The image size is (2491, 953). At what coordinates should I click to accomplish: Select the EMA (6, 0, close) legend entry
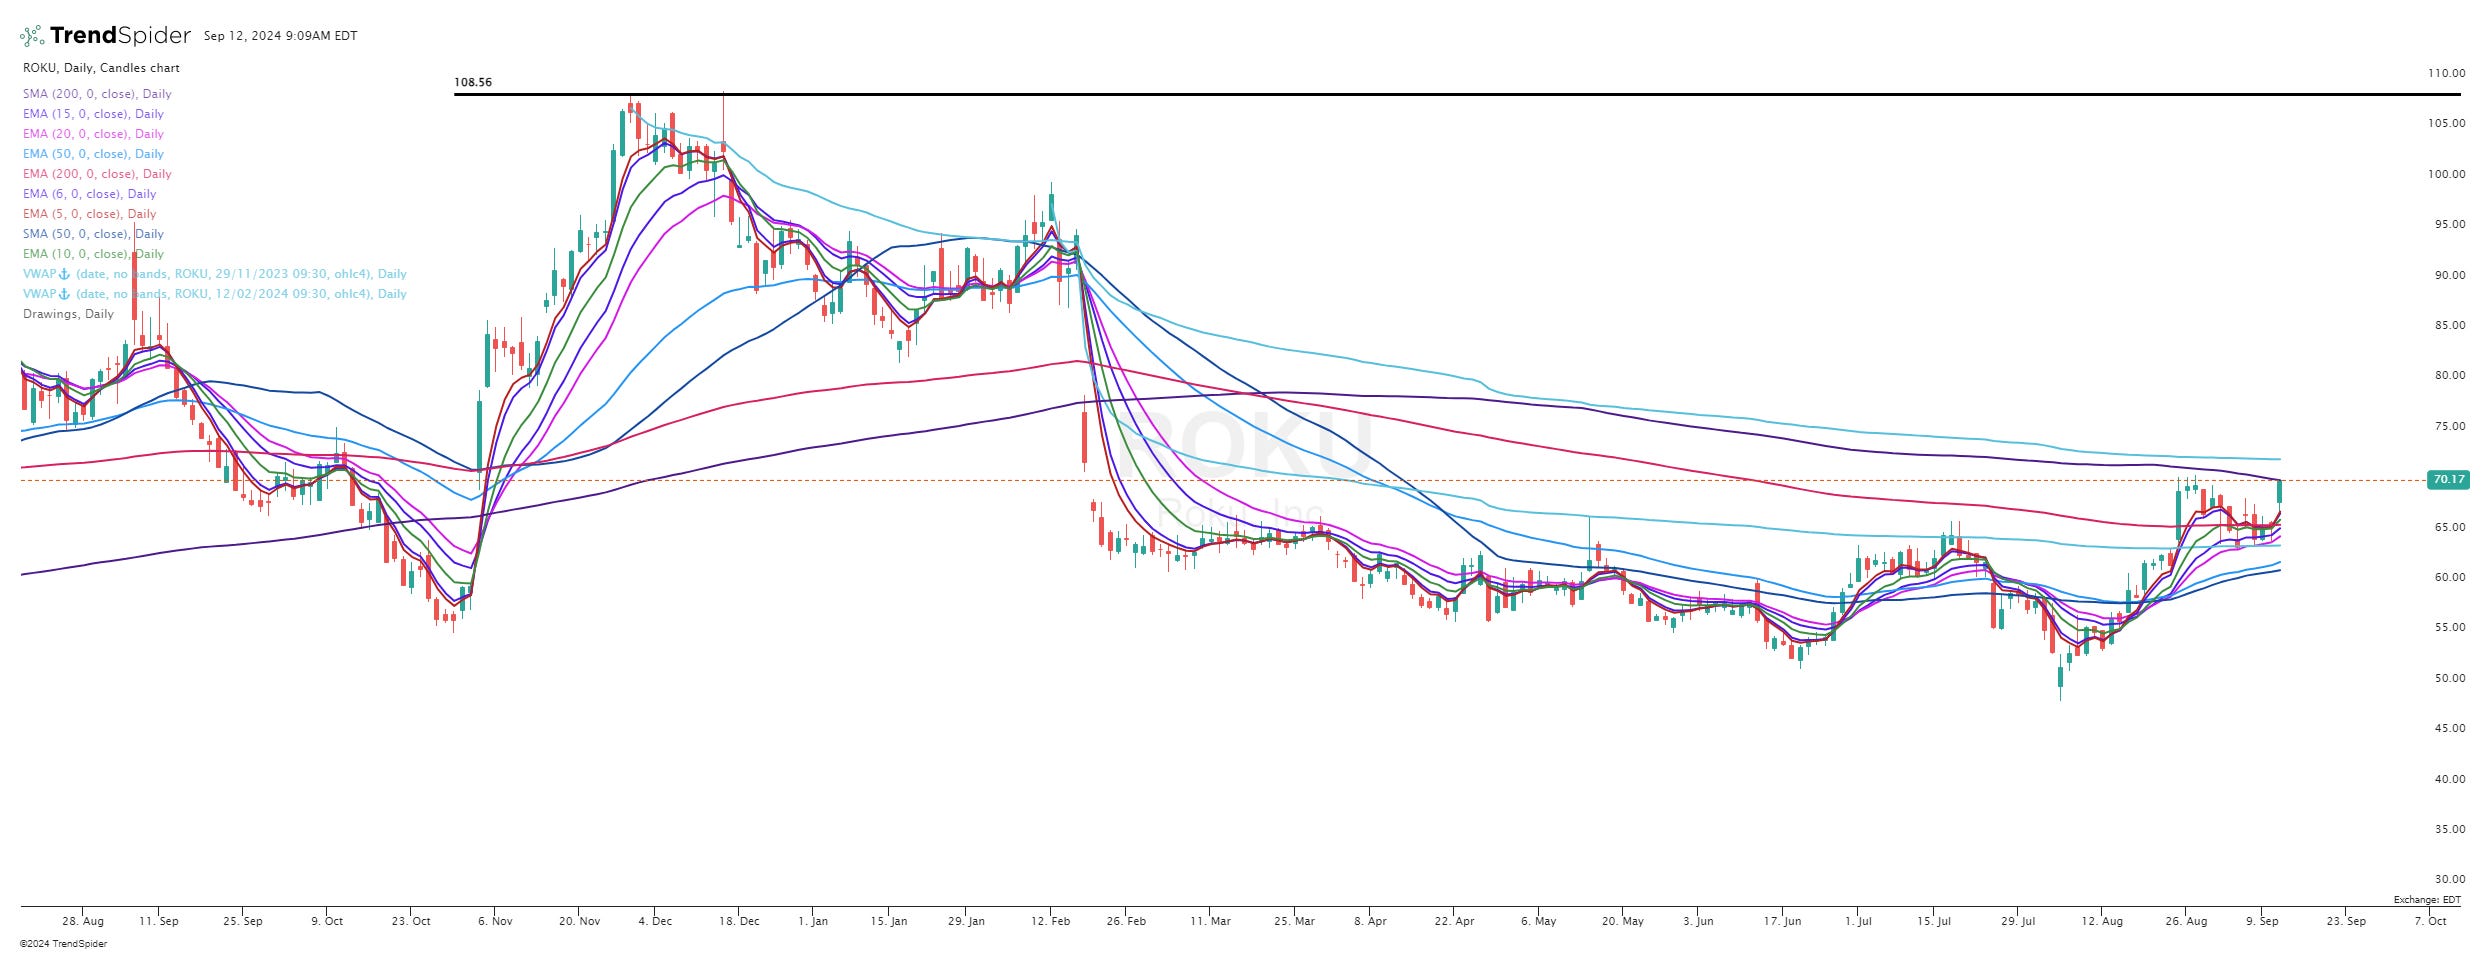89,194
